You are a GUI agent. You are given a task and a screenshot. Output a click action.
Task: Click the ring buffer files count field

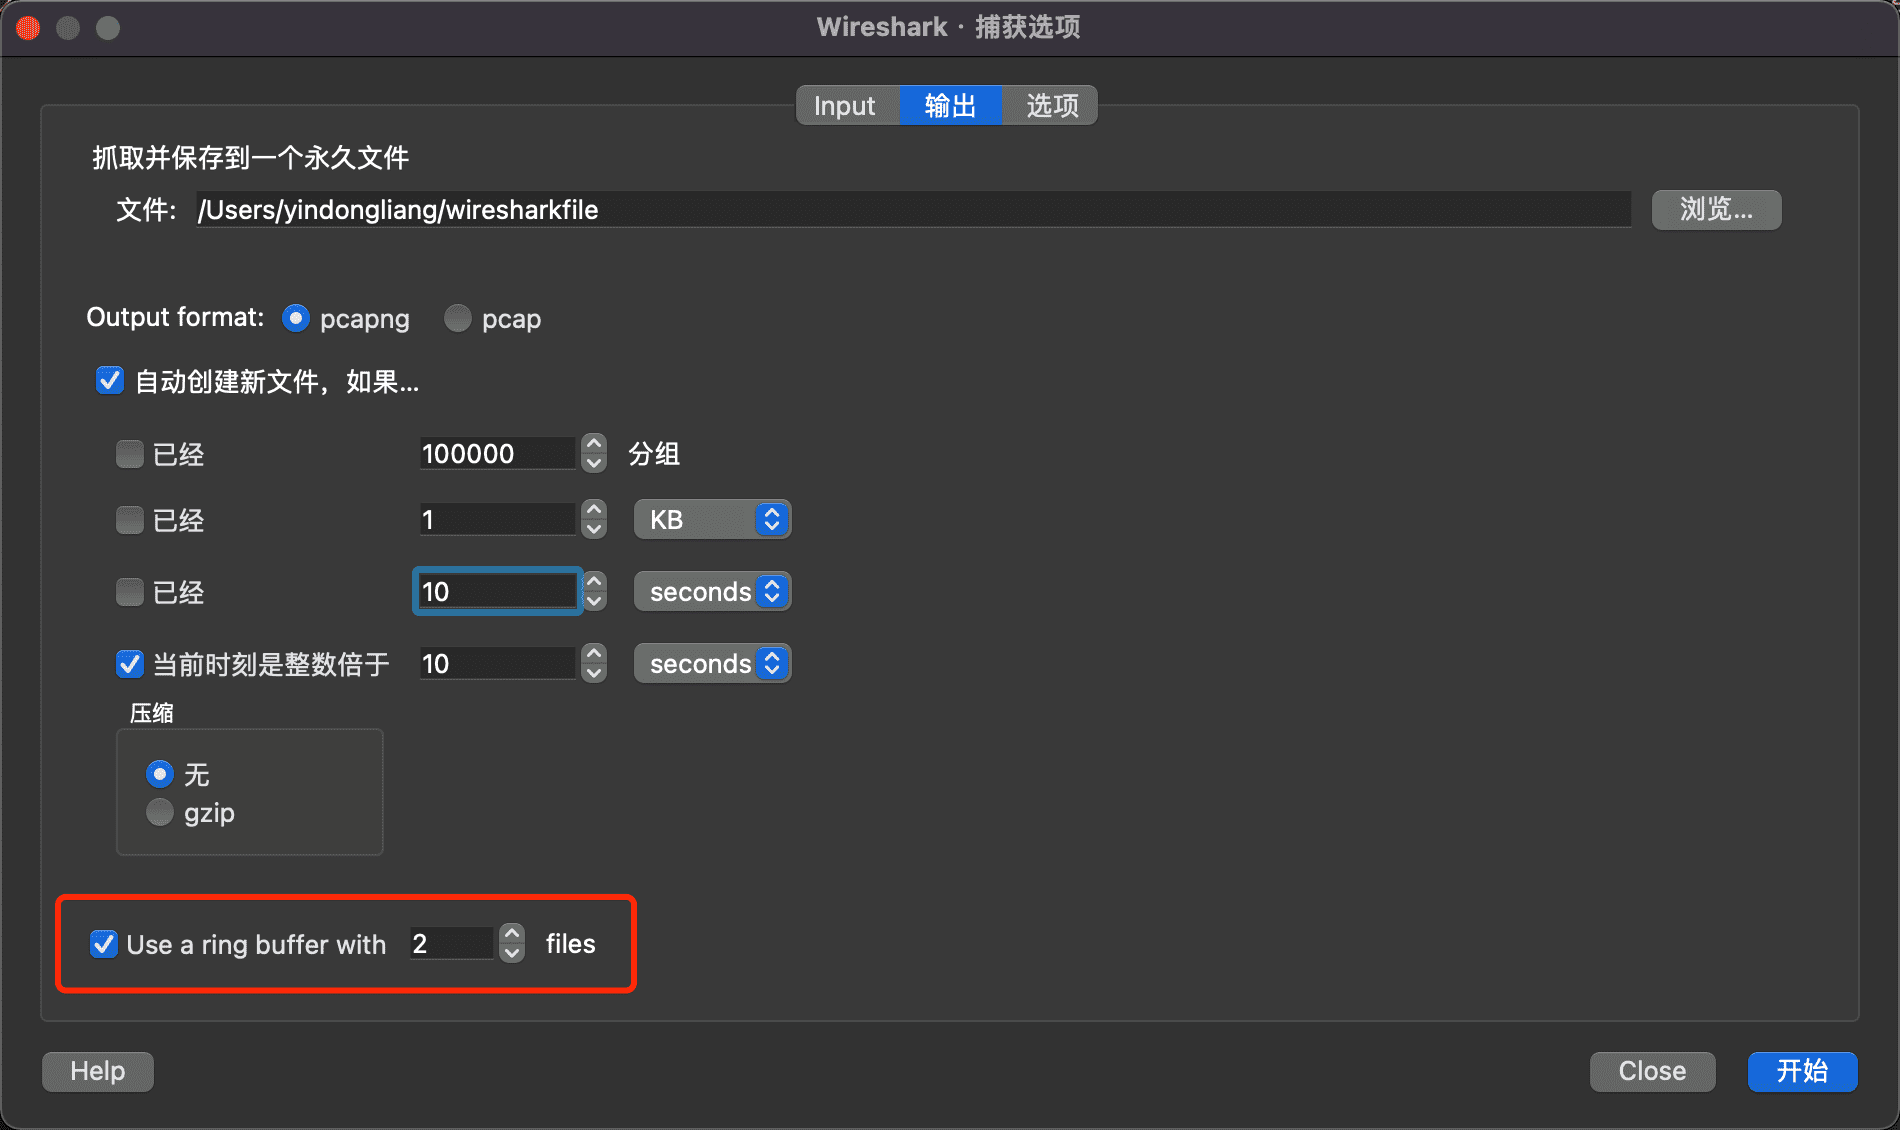[452, 944]
